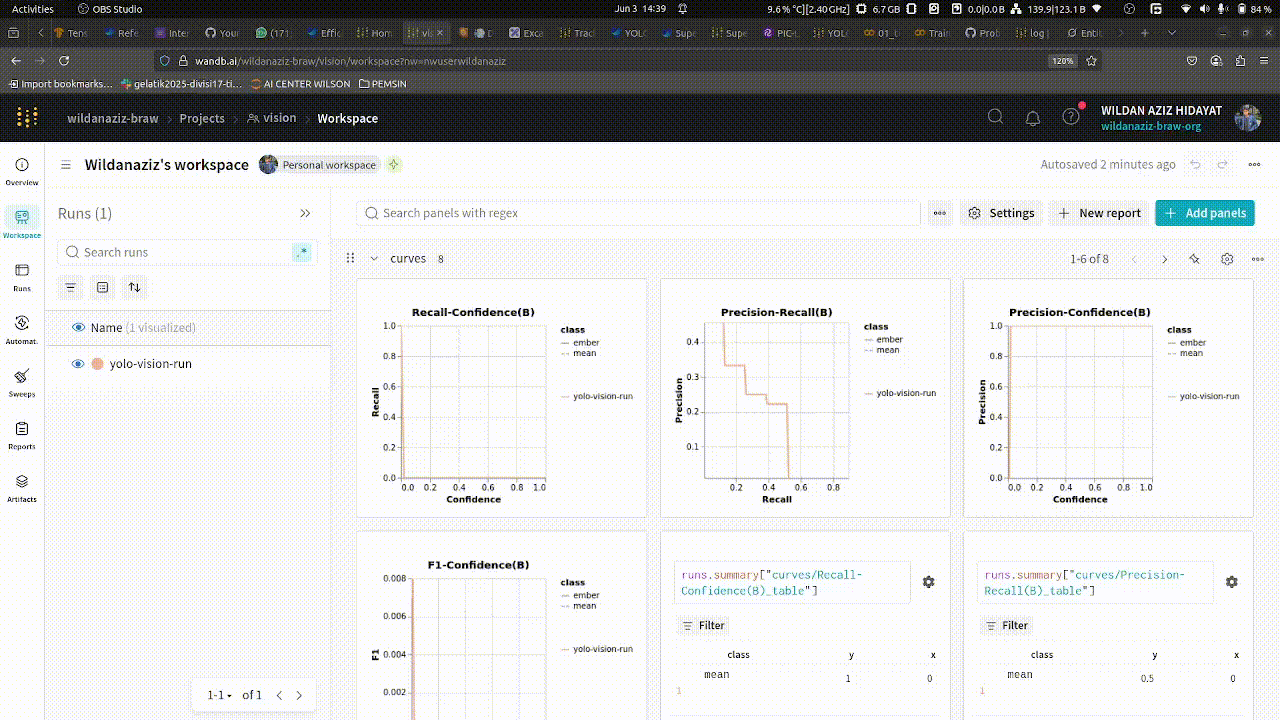Create a New report
Screen dimensions: 1280x720
(1099, 213)
